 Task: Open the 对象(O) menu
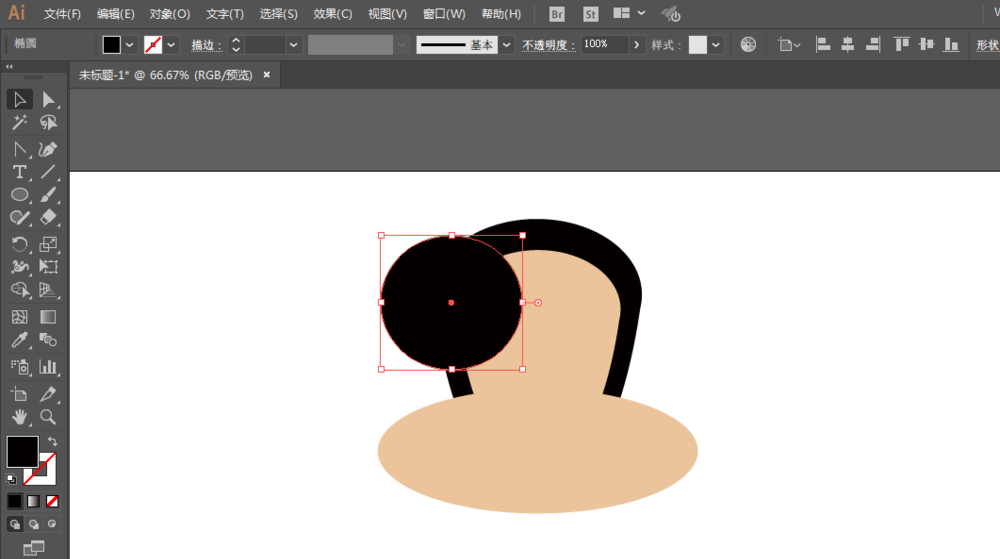(x=170, y=14)
